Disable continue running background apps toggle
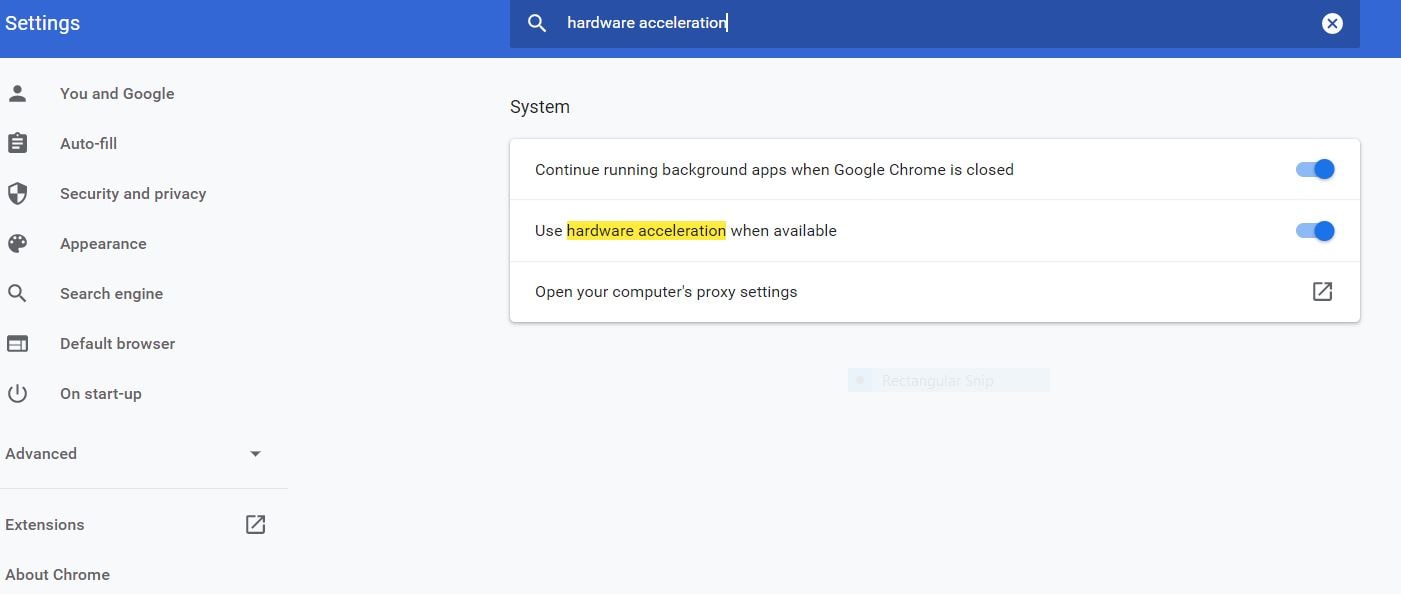The width and height of the screenshot is (1401, 594). pyautogui.click(x=1315, y=169)
